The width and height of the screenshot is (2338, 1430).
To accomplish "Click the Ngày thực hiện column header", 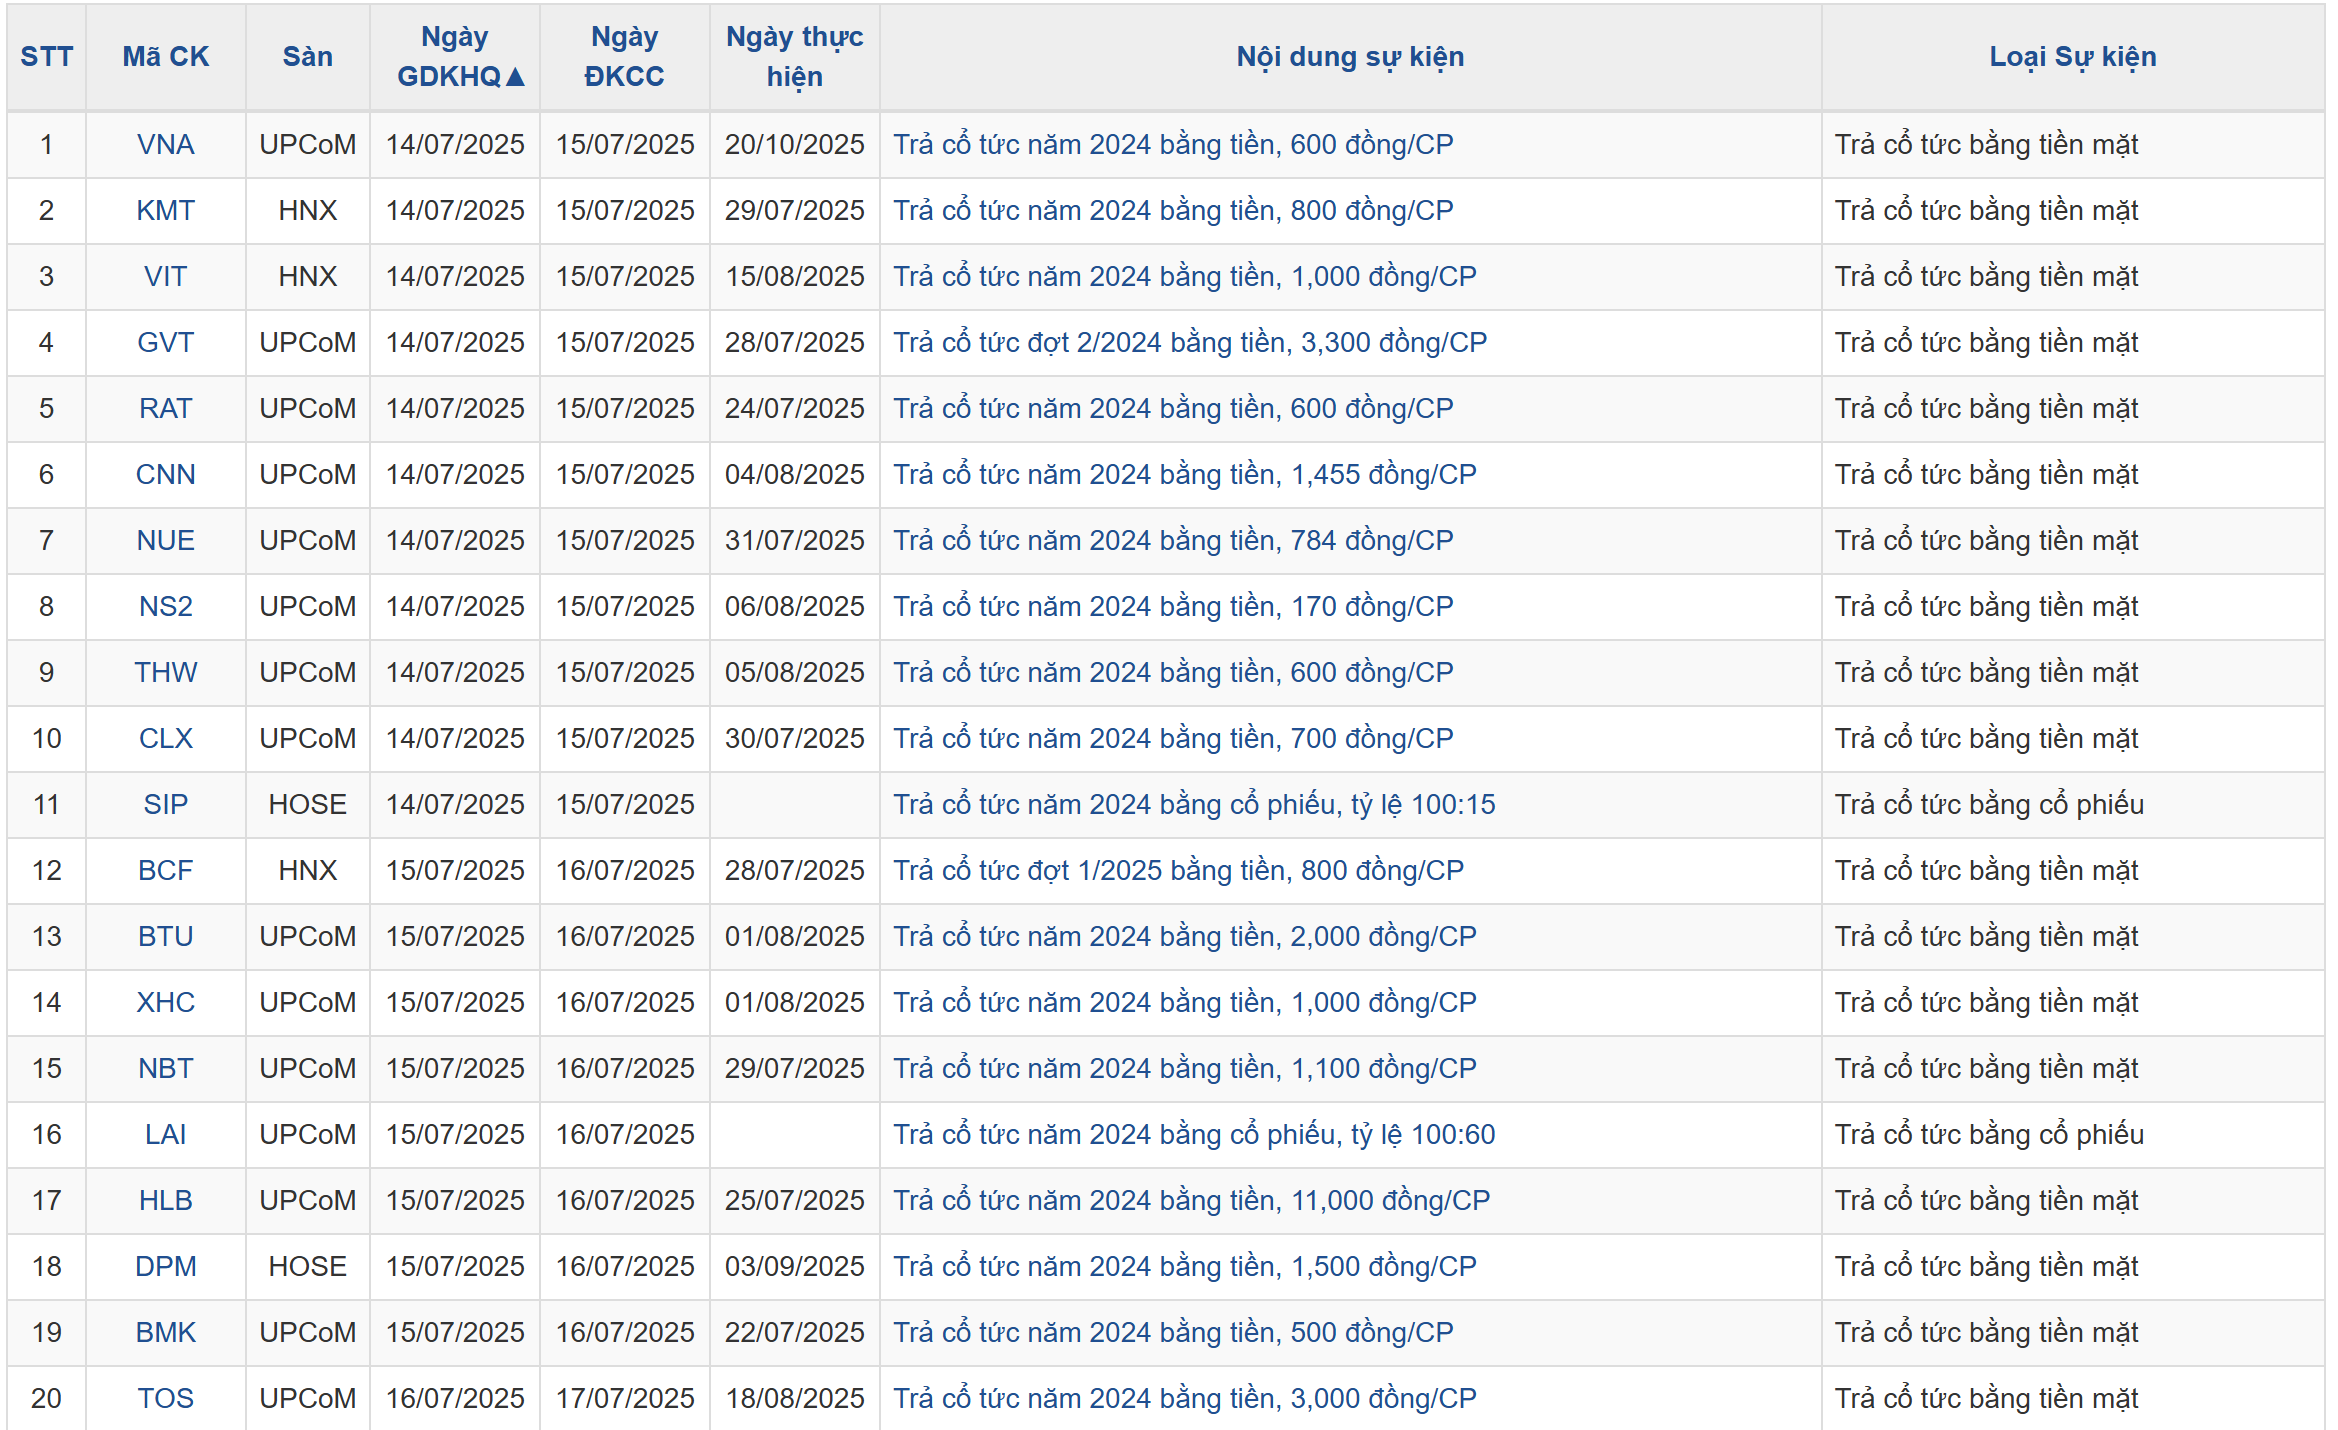I will pos(795,57).
